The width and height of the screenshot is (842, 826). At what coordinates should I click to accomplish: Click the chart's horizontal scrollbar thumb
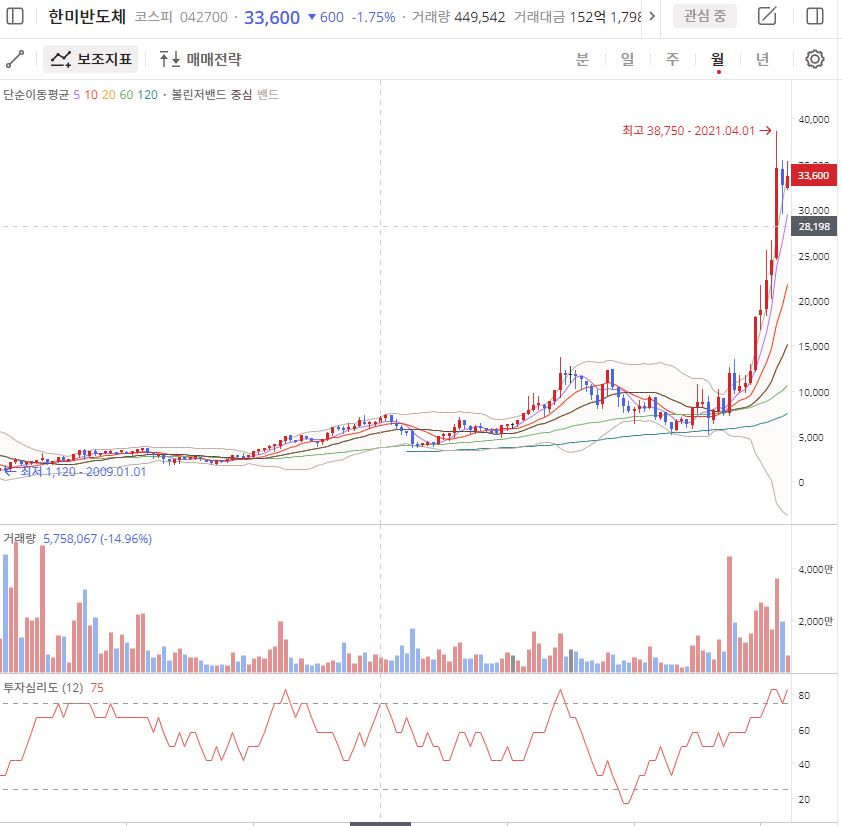click(x=380, y=823)
